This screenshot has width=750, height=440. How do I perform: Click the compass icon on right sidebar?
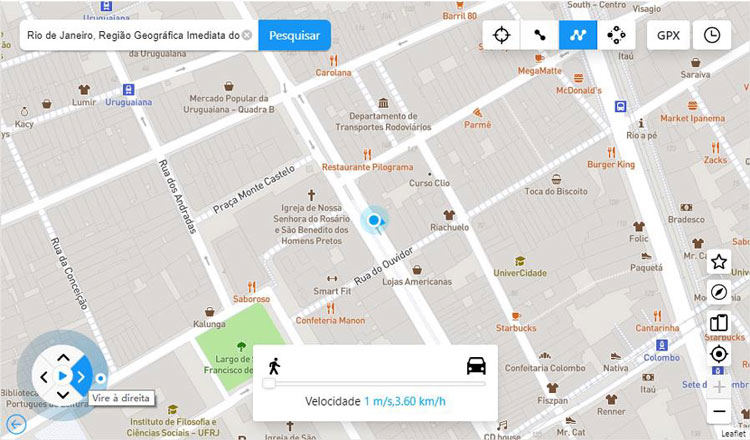(719, 292)
